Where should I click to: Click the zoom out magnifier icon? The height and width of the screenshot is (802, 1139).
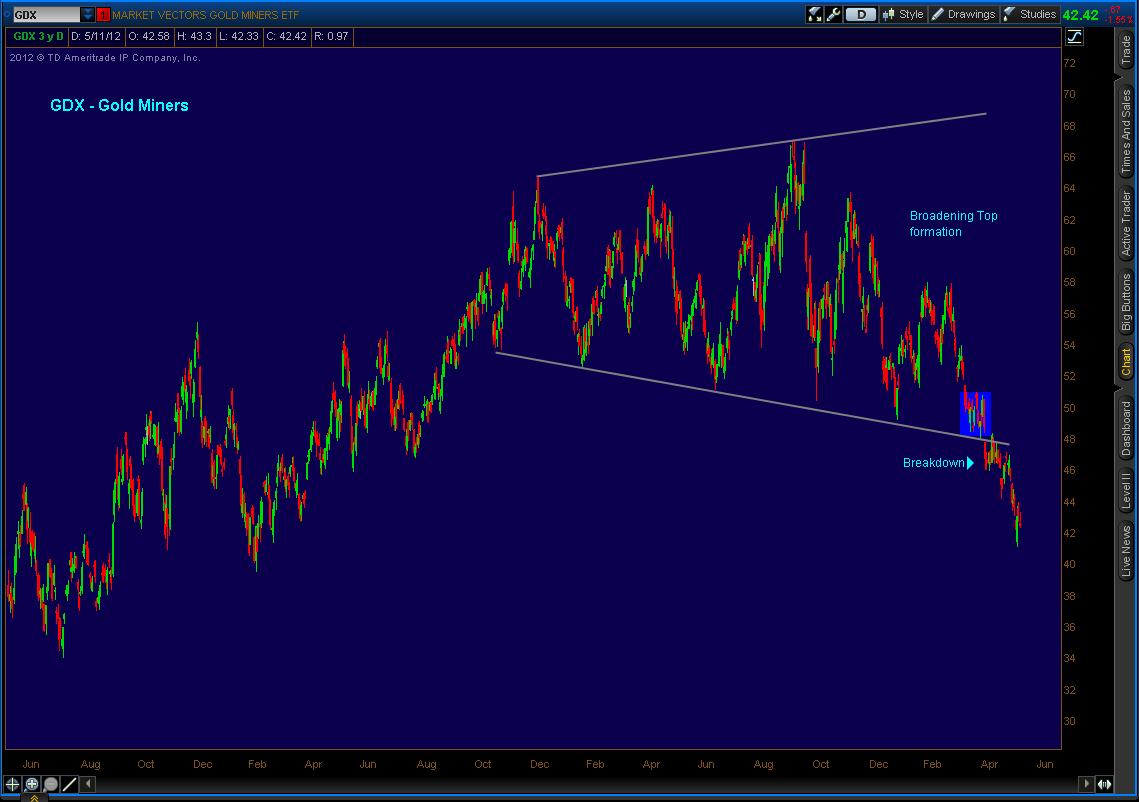tap(51, 784)
